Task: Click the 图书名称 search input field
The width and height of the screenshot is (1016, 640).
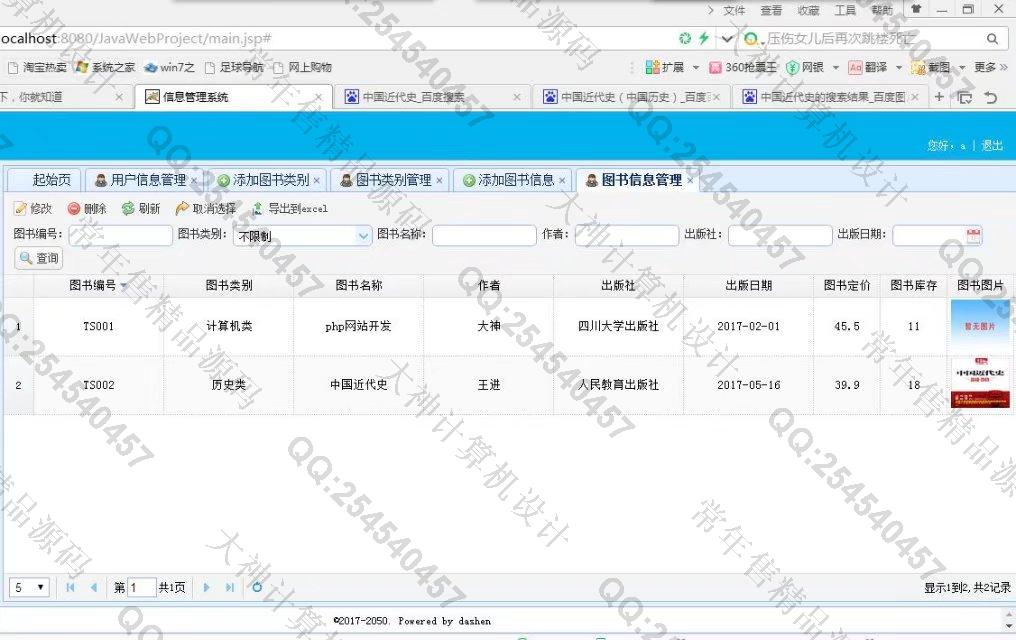Action: click(483, 236)
